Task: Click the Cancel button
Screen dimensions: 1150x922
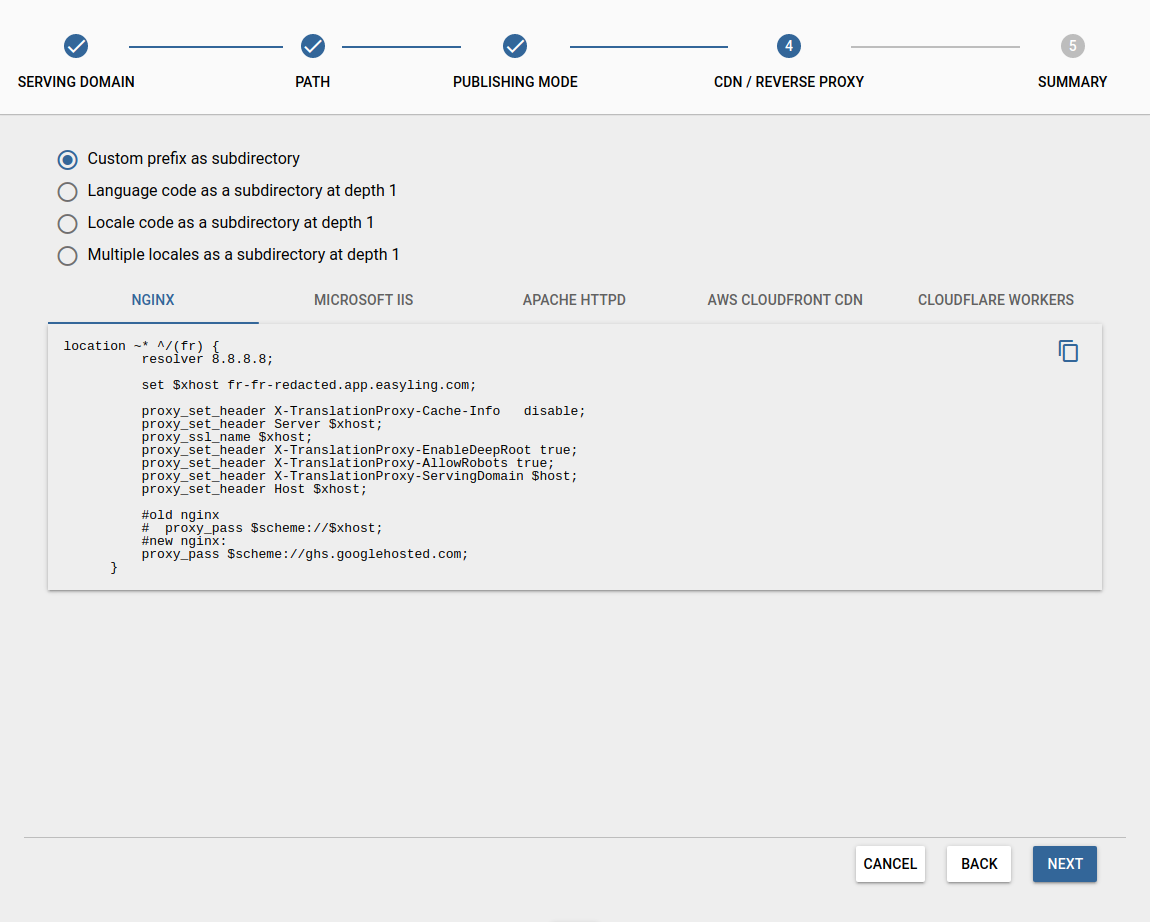Action: click(x=890, y=864)
